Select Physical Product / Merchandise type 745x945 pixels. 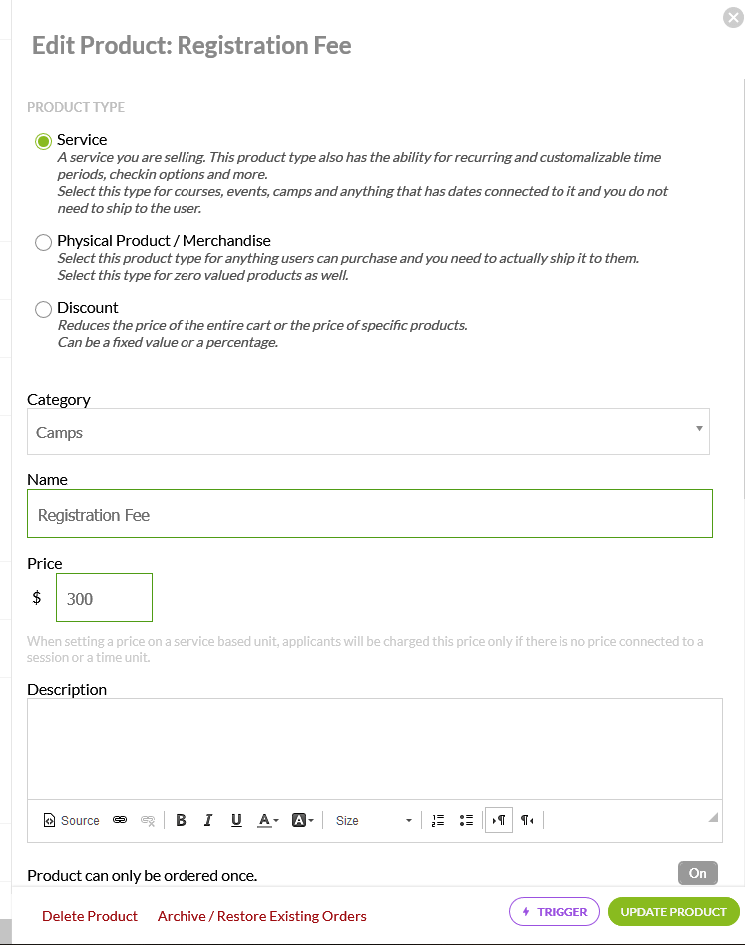(43, 242)
